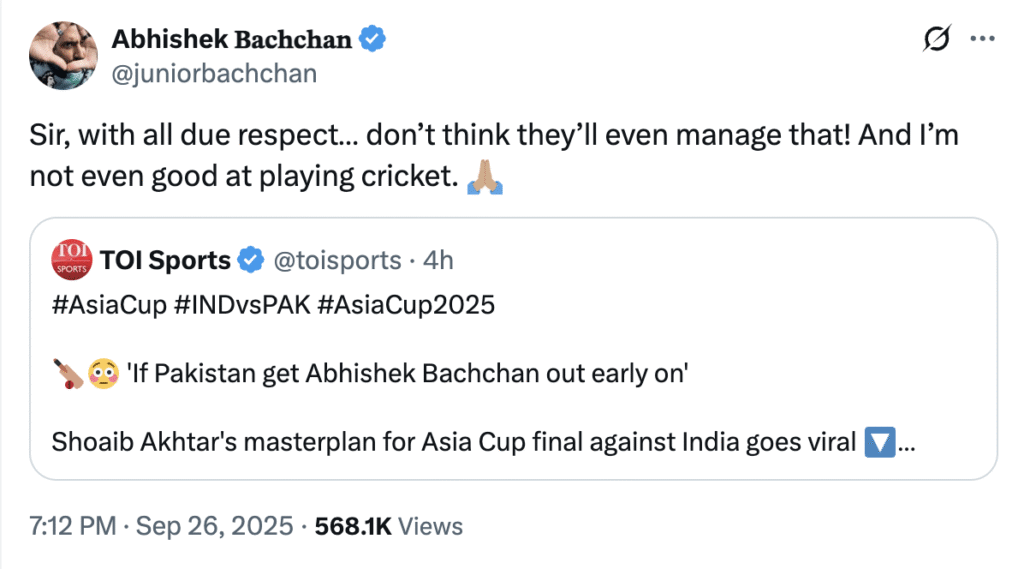This screenshot has width=1024, height=569.
Task: Click the @toisports handle
Action: click(x=335, y=261)
